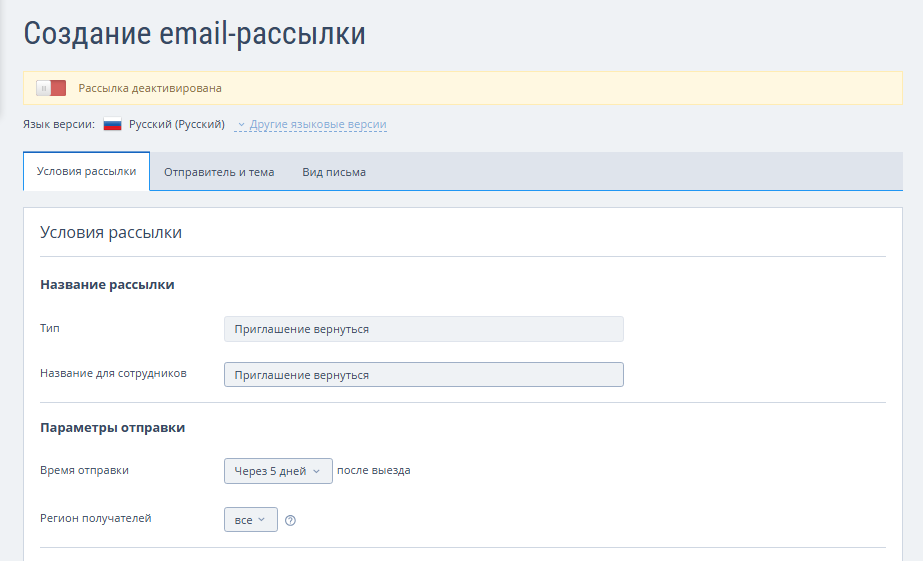The height and width of the screenshot is (561, 923).
Task: Toggle the mailing activation switch
Action: [x=51, y=88]
